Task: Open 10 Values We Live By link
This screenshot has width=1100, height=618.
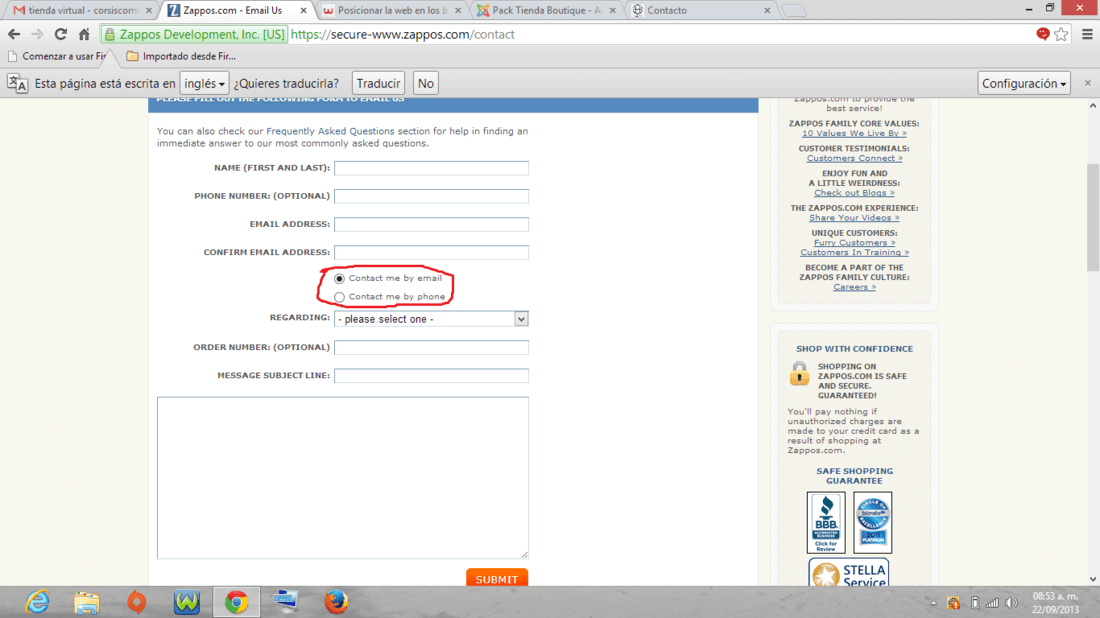Action: (x=854, y=133)
